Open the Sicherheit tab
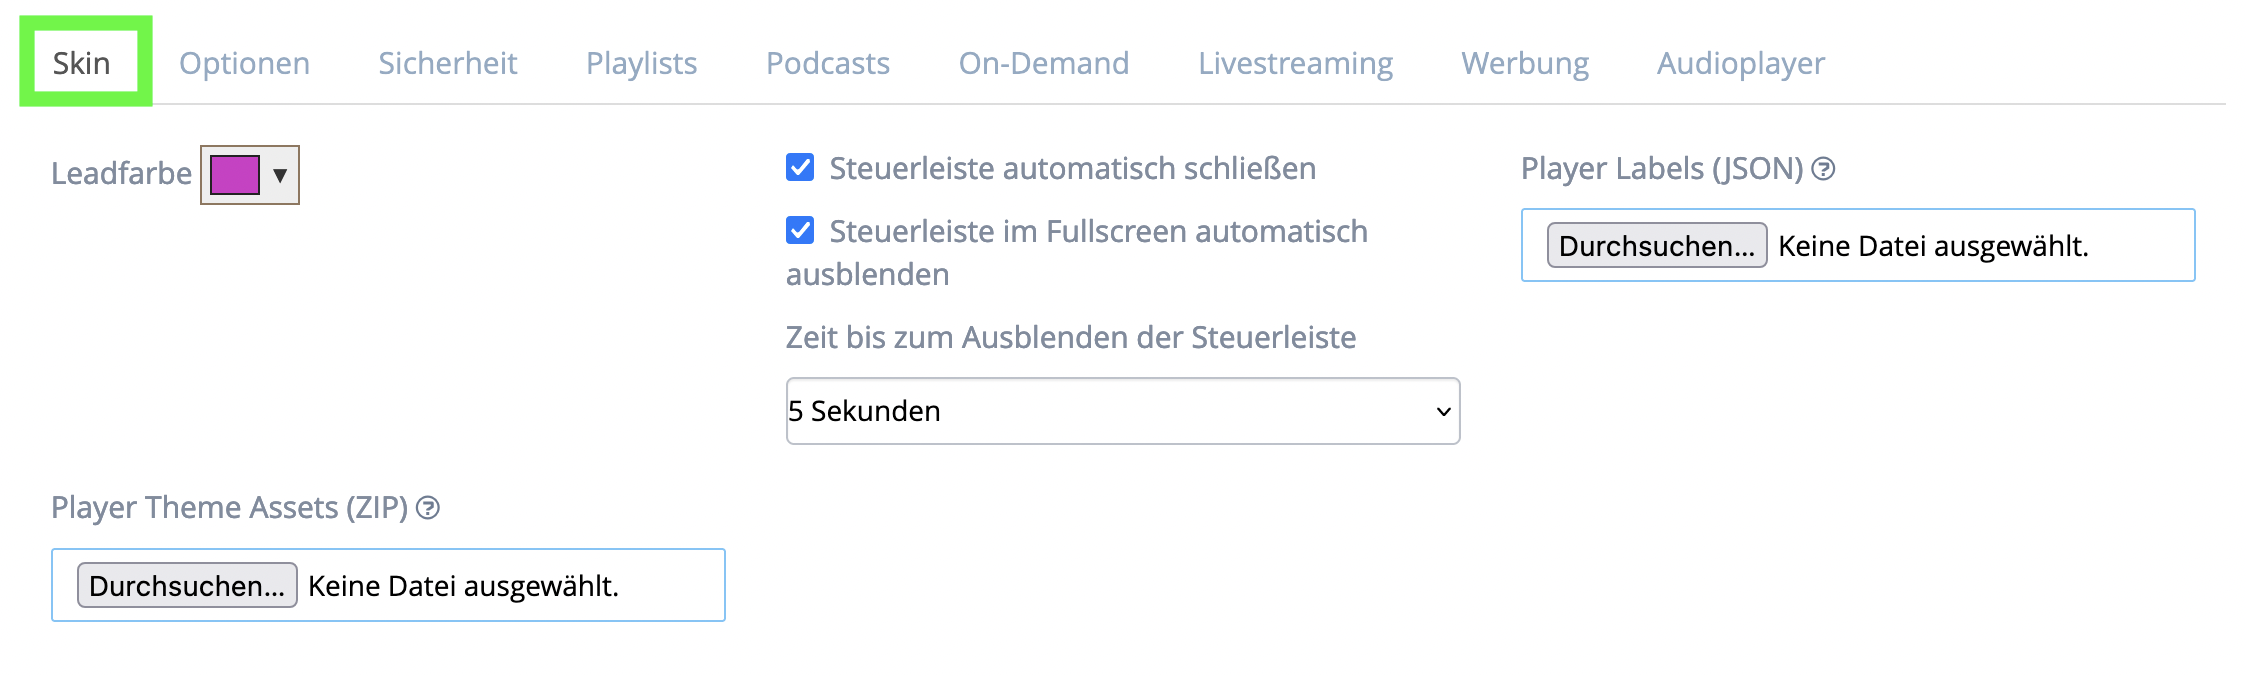This screenshot has height=676, width=2246. pyautogui.click(x=448, y=63)
